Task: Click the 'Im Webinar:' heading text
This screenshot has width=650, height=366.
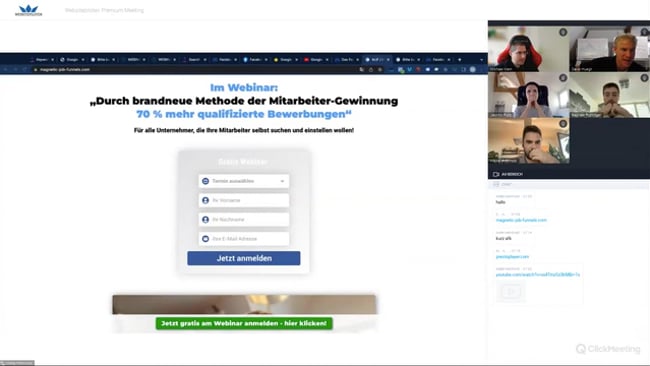Action: pyautogui.click(x=244, y=88)
